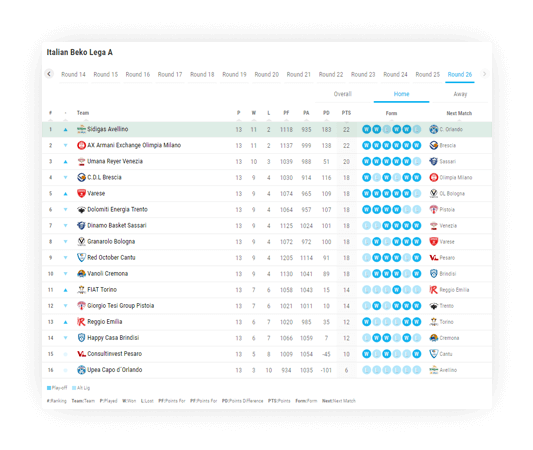Open the Giorgio Tesi Group Pistoia link
The height and width of the screenshot is (450, 533).
click(x=121, y=306)
